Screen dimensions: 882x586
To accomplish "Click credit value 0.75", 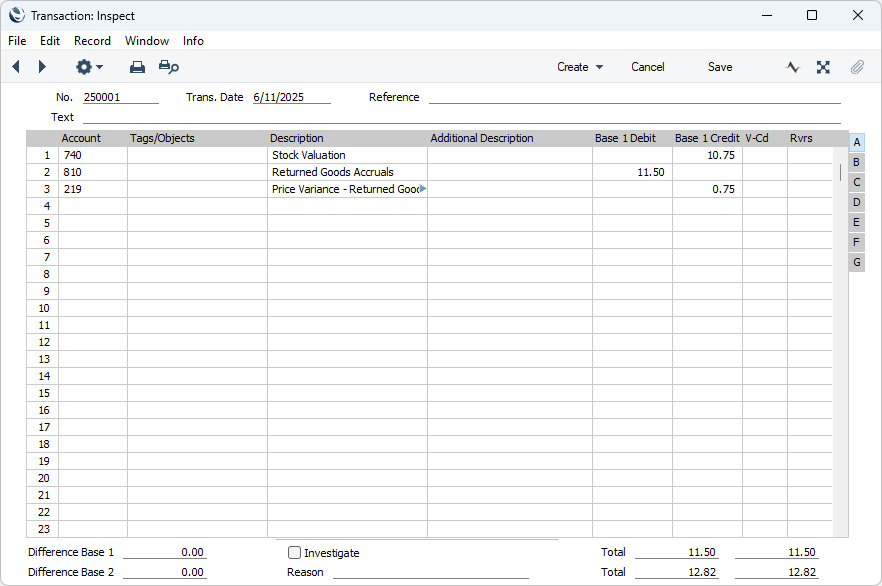I will click(723, 189).
